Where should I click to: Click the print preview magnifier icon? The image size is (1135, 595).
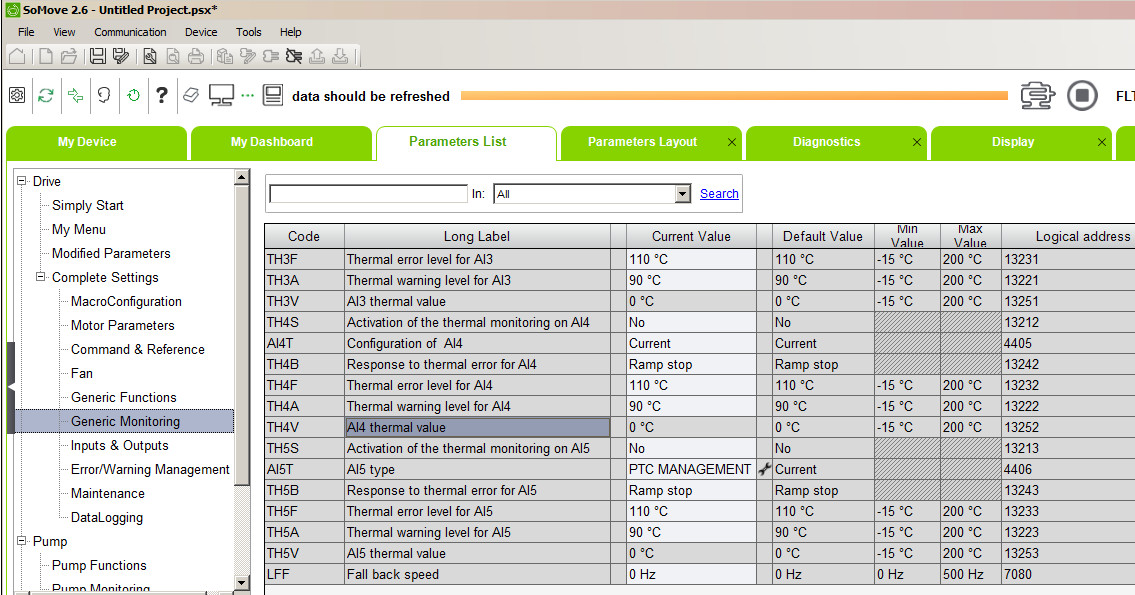pyautogui.click(x=173, y=56)
